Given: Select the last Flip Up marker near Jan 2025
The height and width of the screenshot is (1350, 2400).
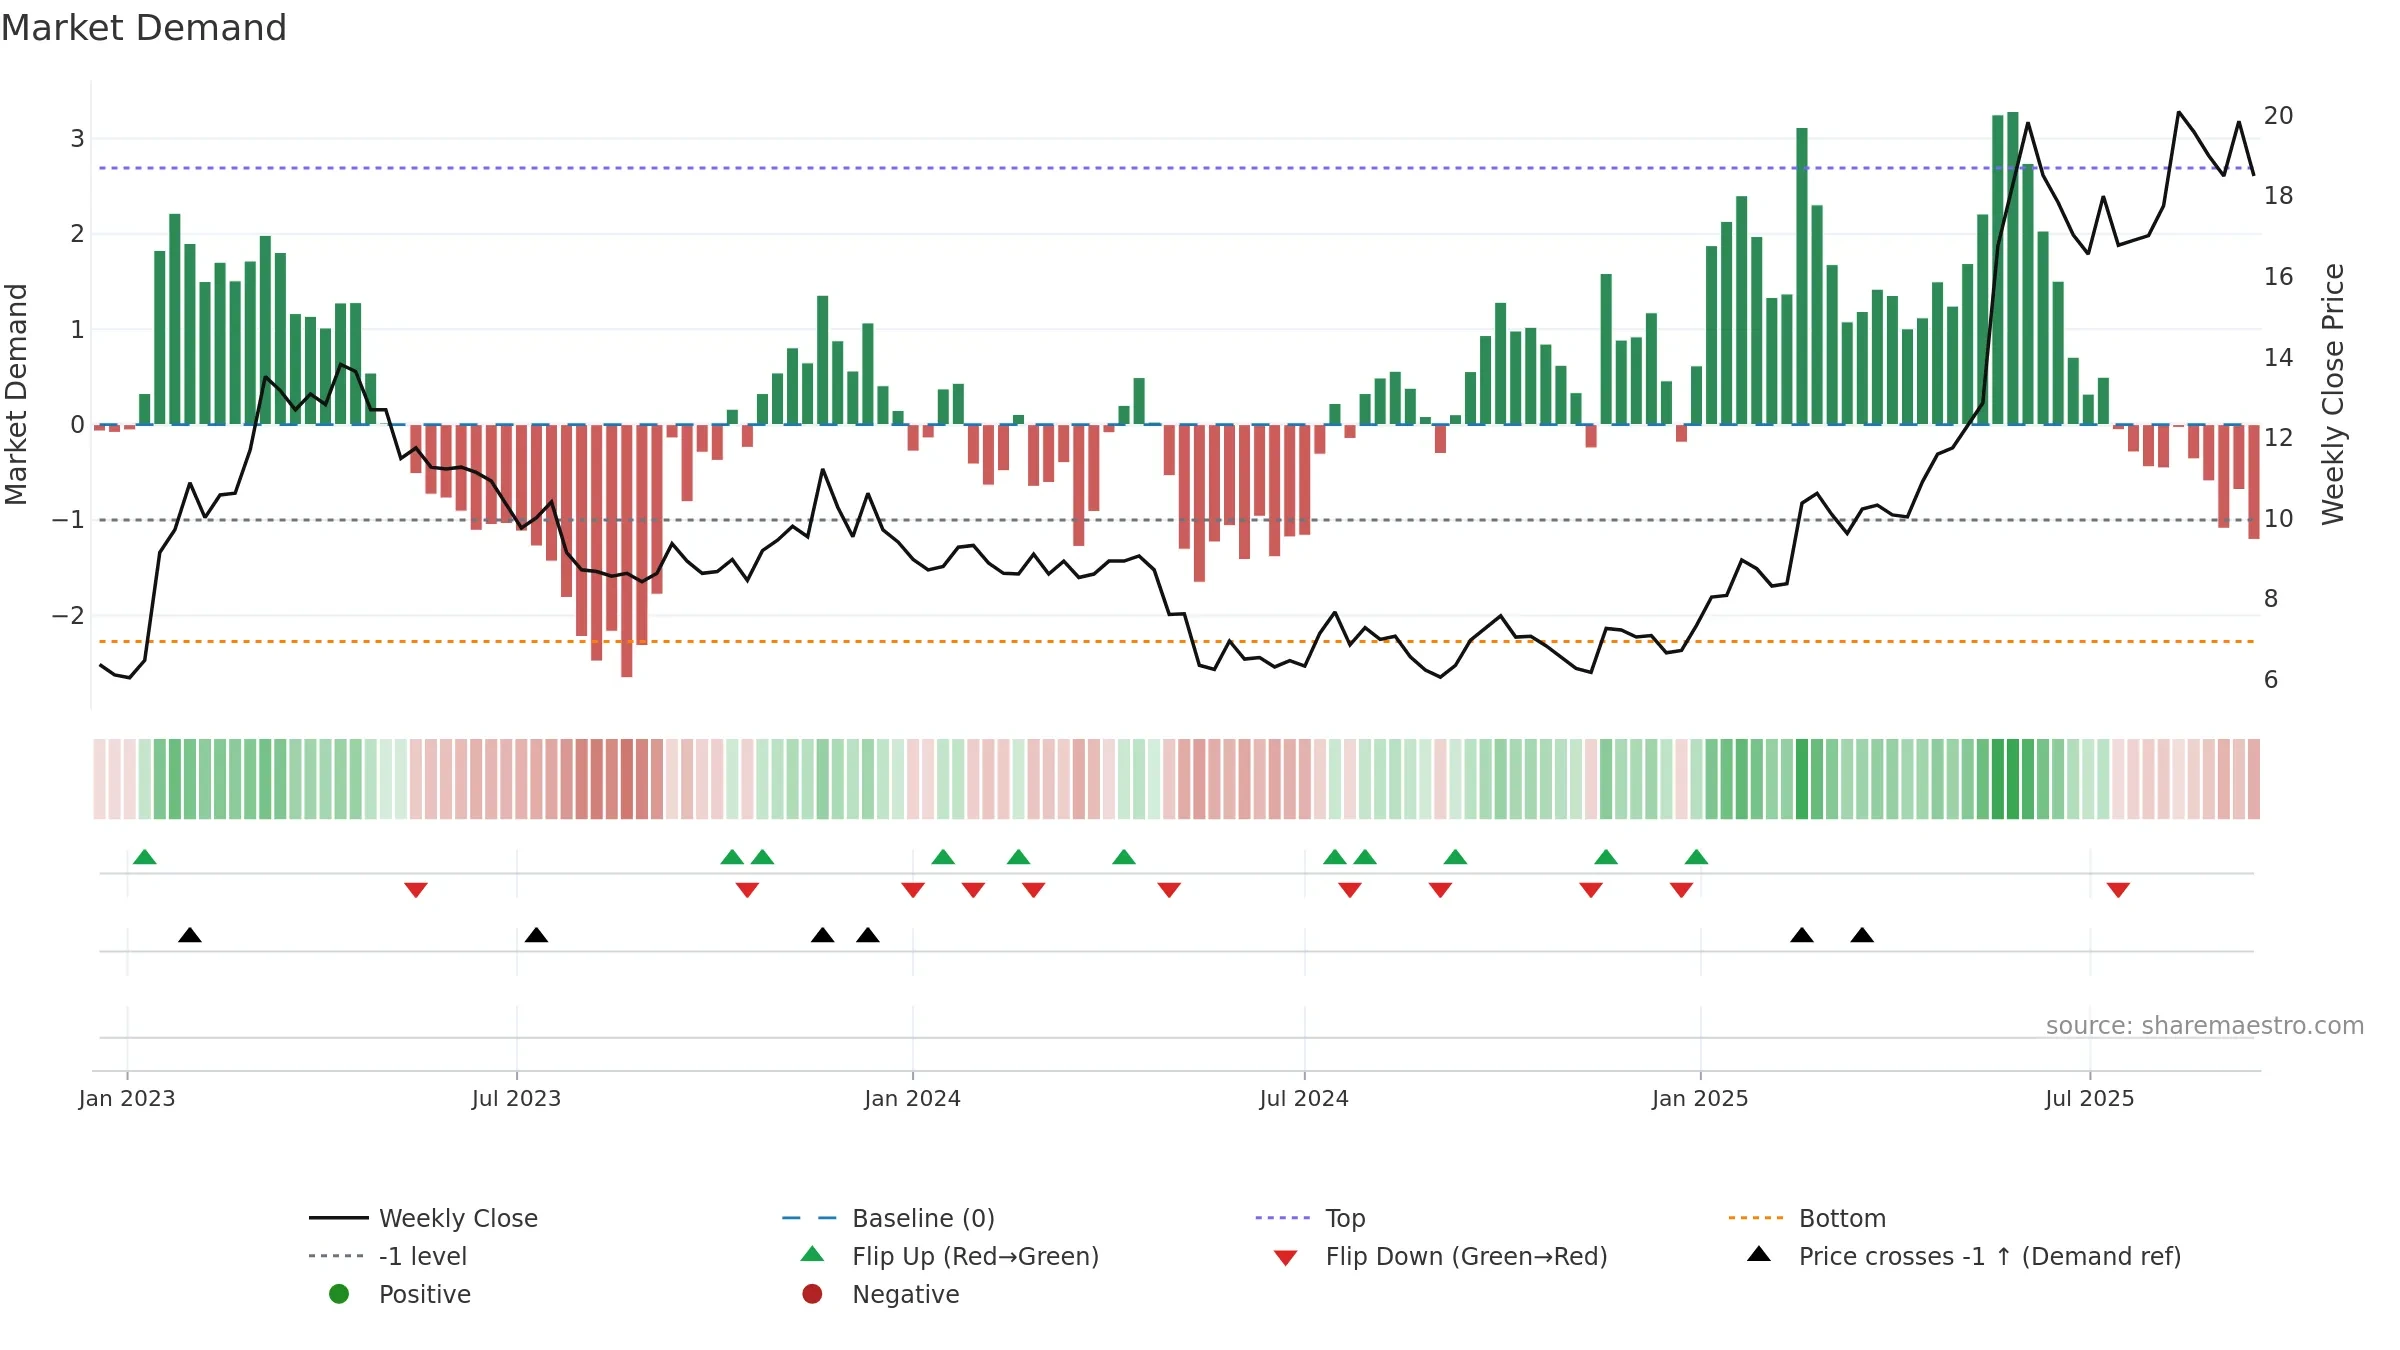Looking at the screenshot, I should tap(1696, 857).
